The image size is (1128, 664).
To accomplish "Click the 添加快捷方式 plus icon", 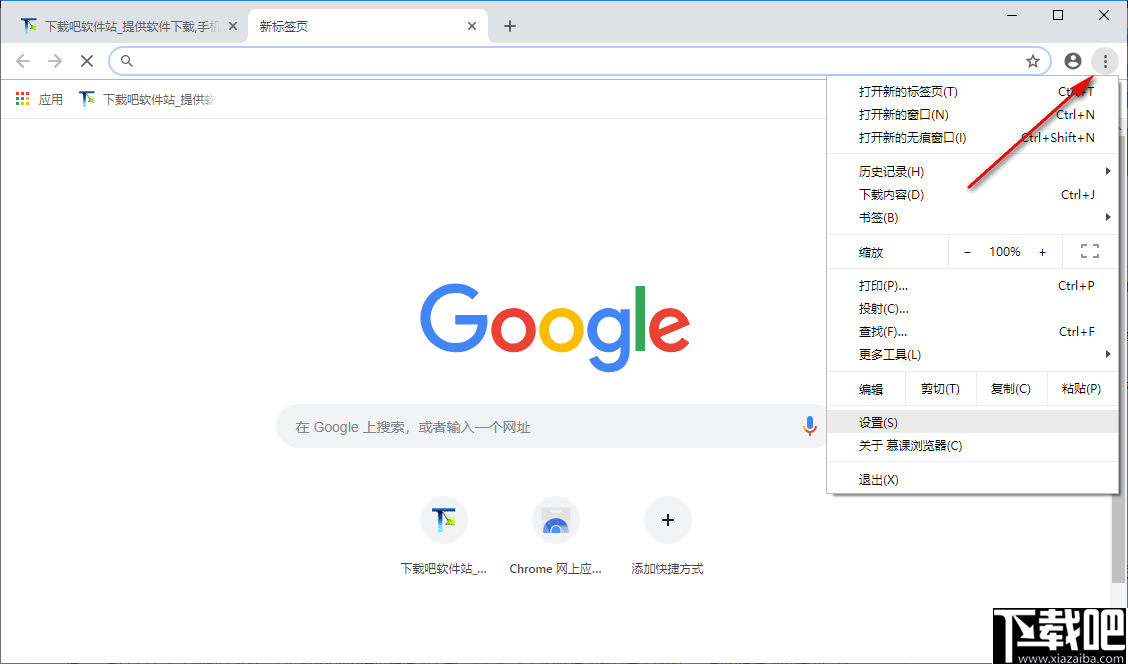I will tap(667, 520).
